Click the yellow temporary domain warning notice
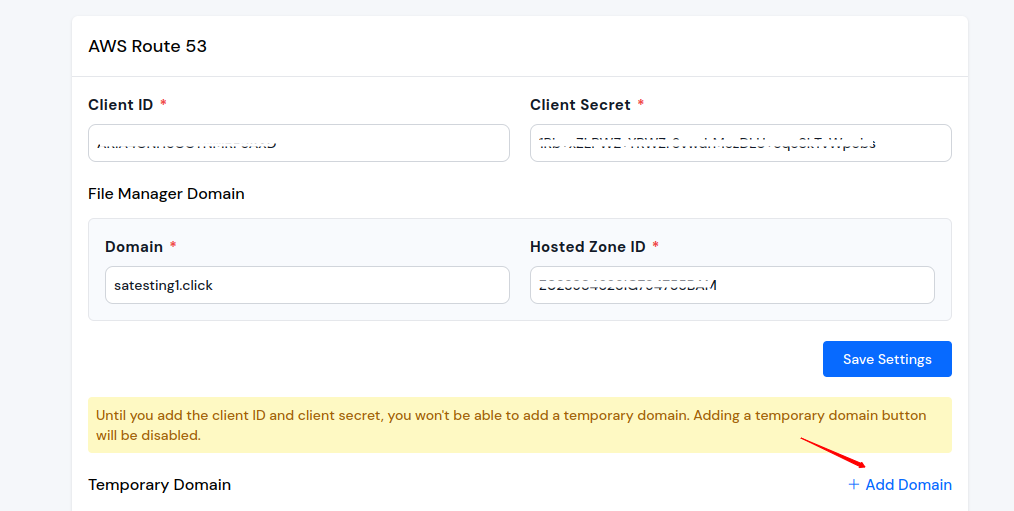 520,425
